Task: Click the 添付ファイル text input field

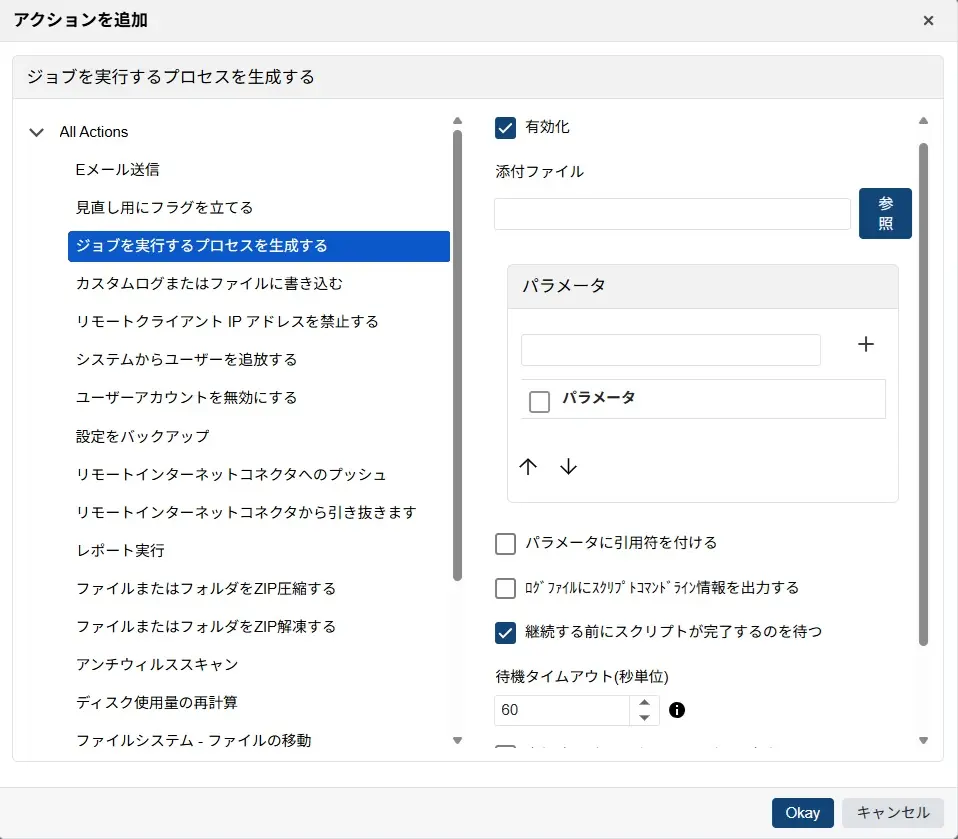Action: [672, 214]
